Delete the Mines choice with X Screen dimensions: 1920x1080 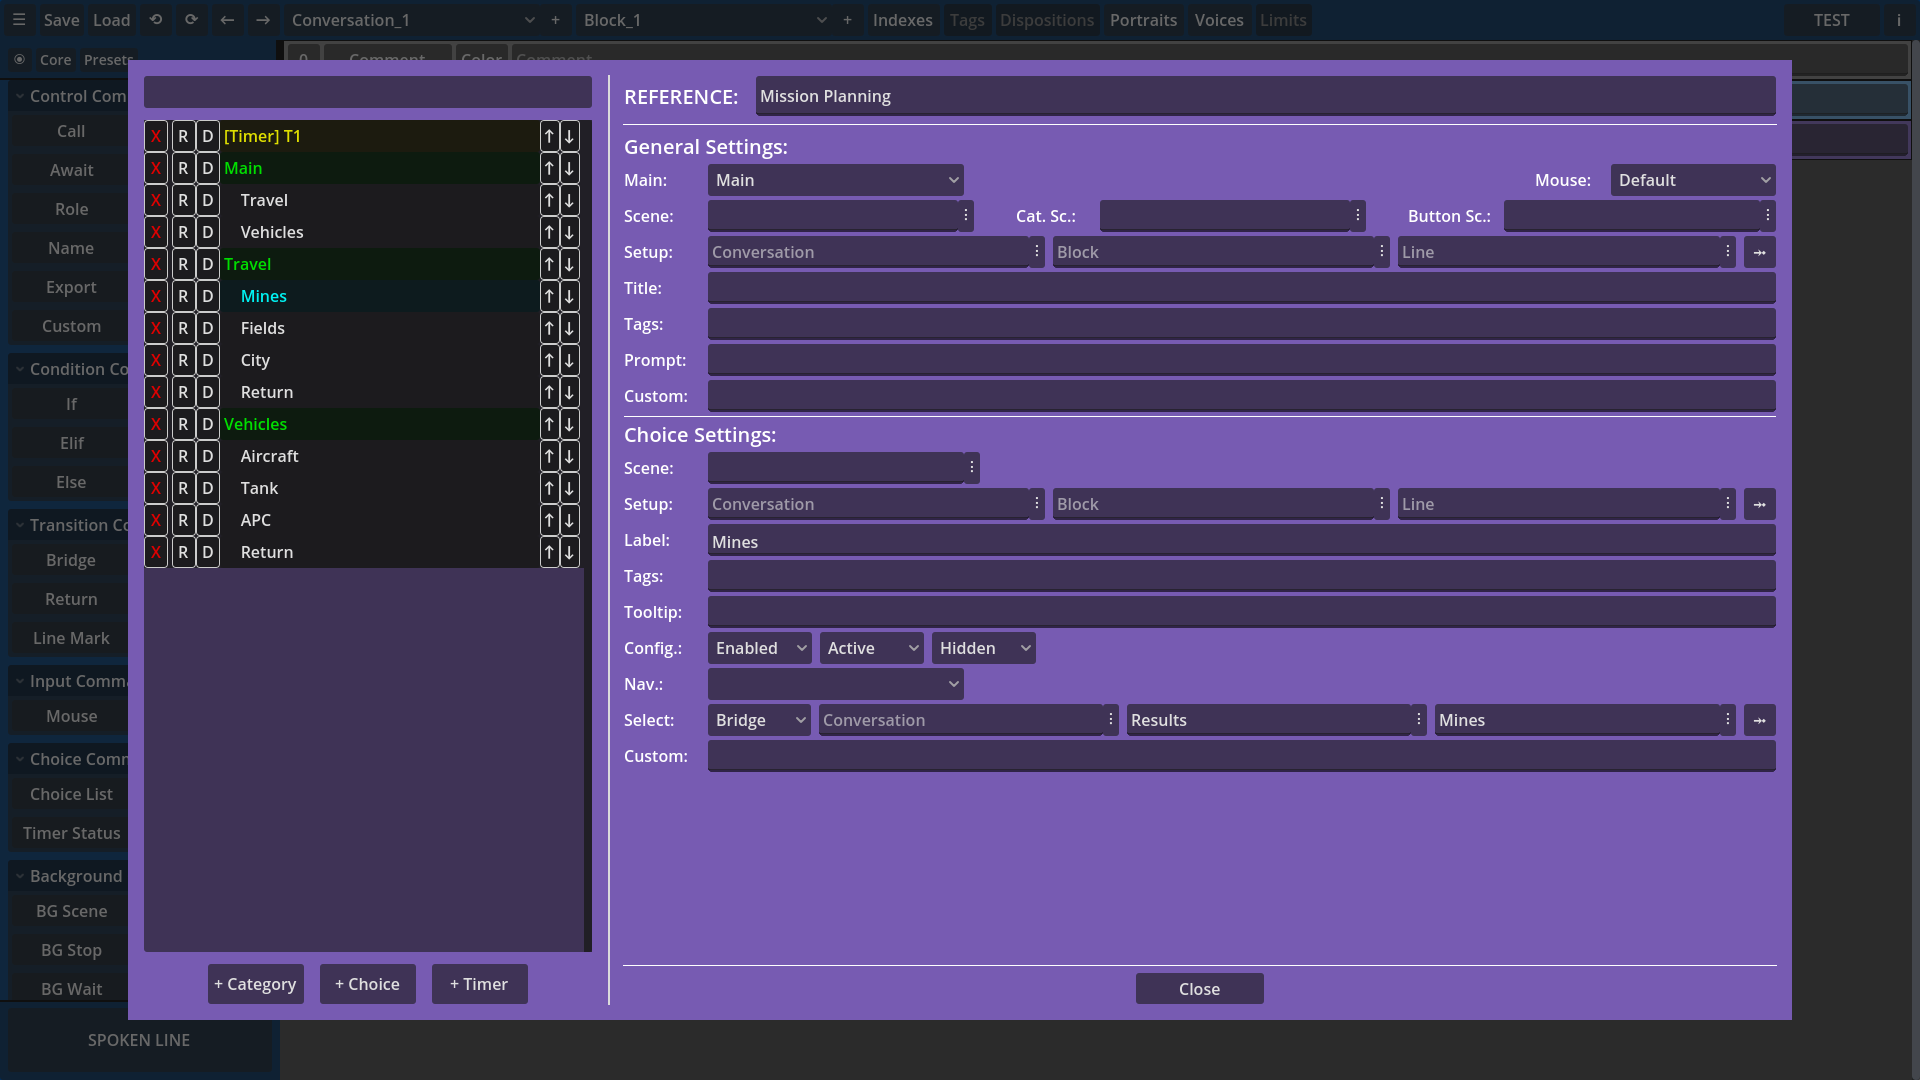pyautogui.click(x=156, y=296)
